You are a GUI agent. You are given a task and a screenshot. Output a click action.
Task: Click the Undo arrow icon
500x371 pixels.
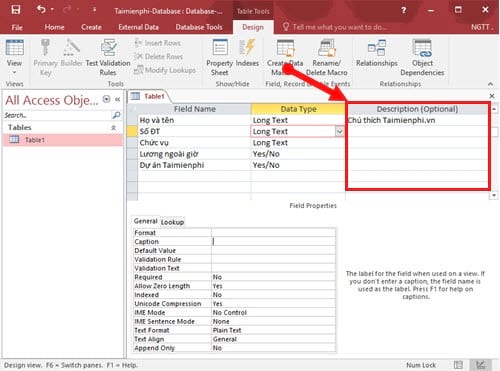41,9
